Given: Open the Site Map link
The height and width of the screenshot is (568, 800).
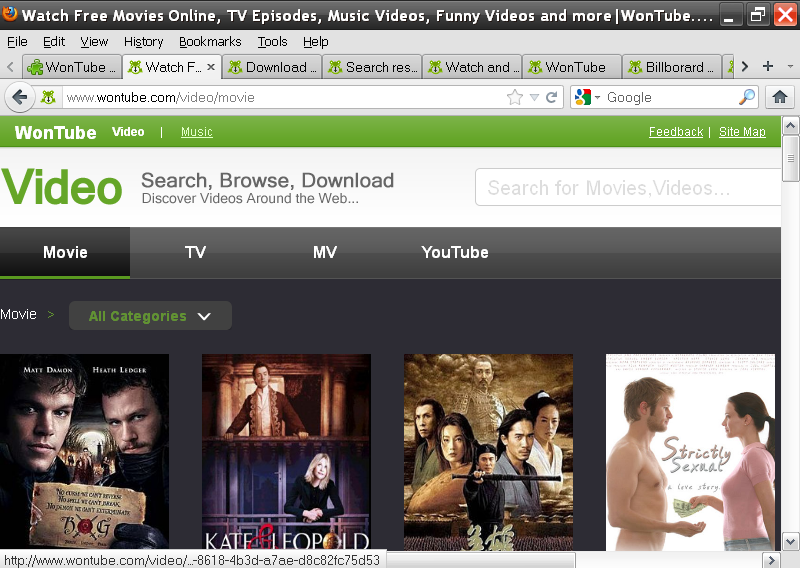Looking at the screenshot, I should [742, 132].
